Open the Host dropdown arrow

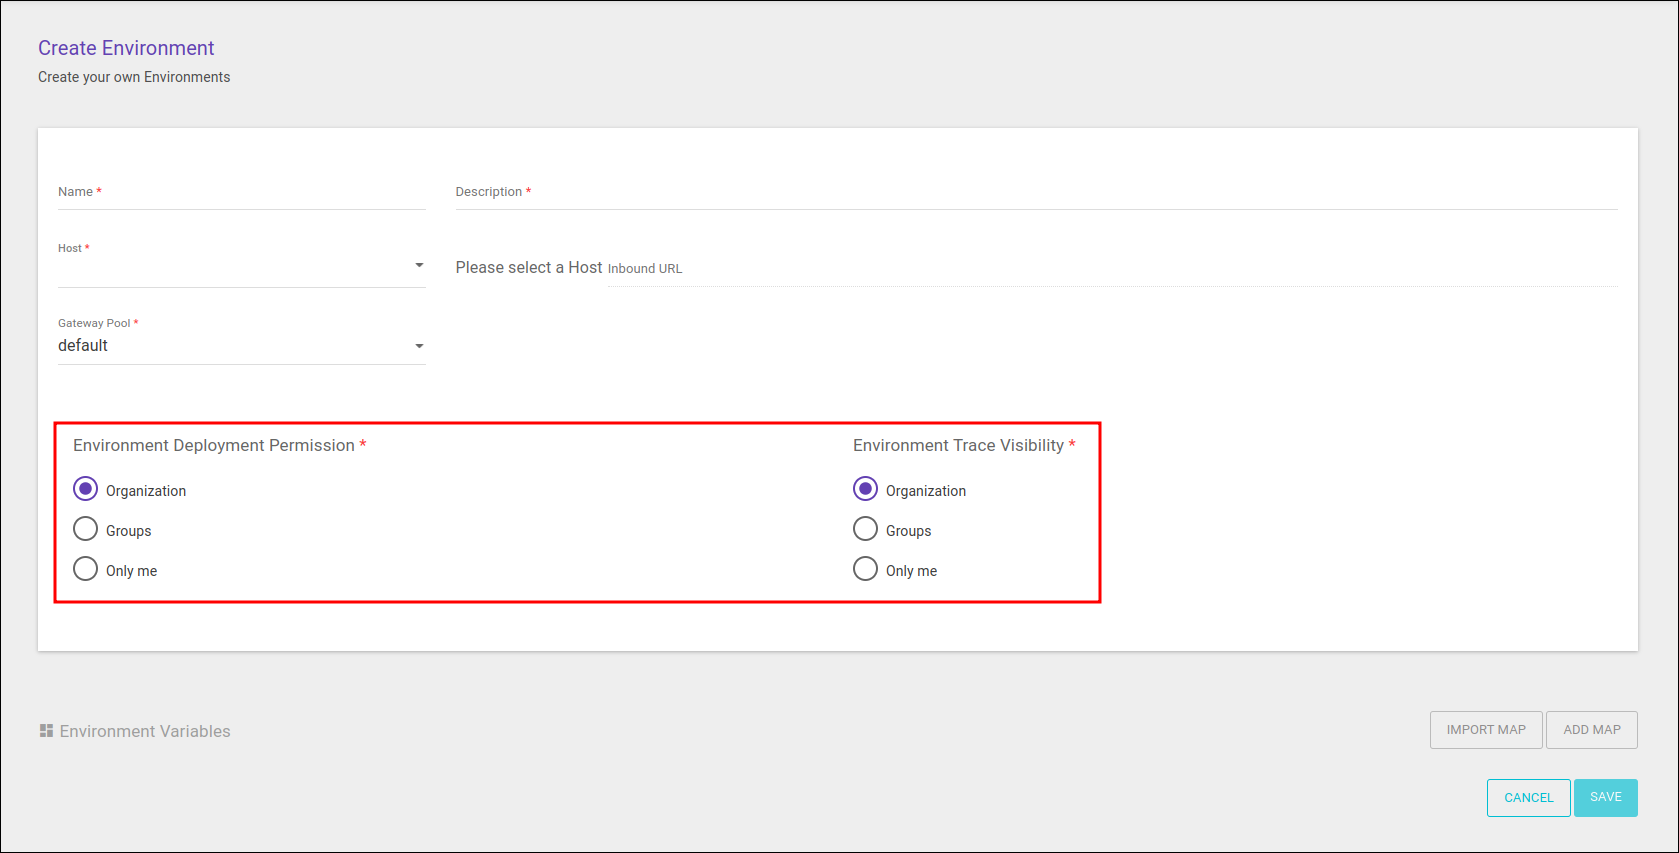pos(419,266)
